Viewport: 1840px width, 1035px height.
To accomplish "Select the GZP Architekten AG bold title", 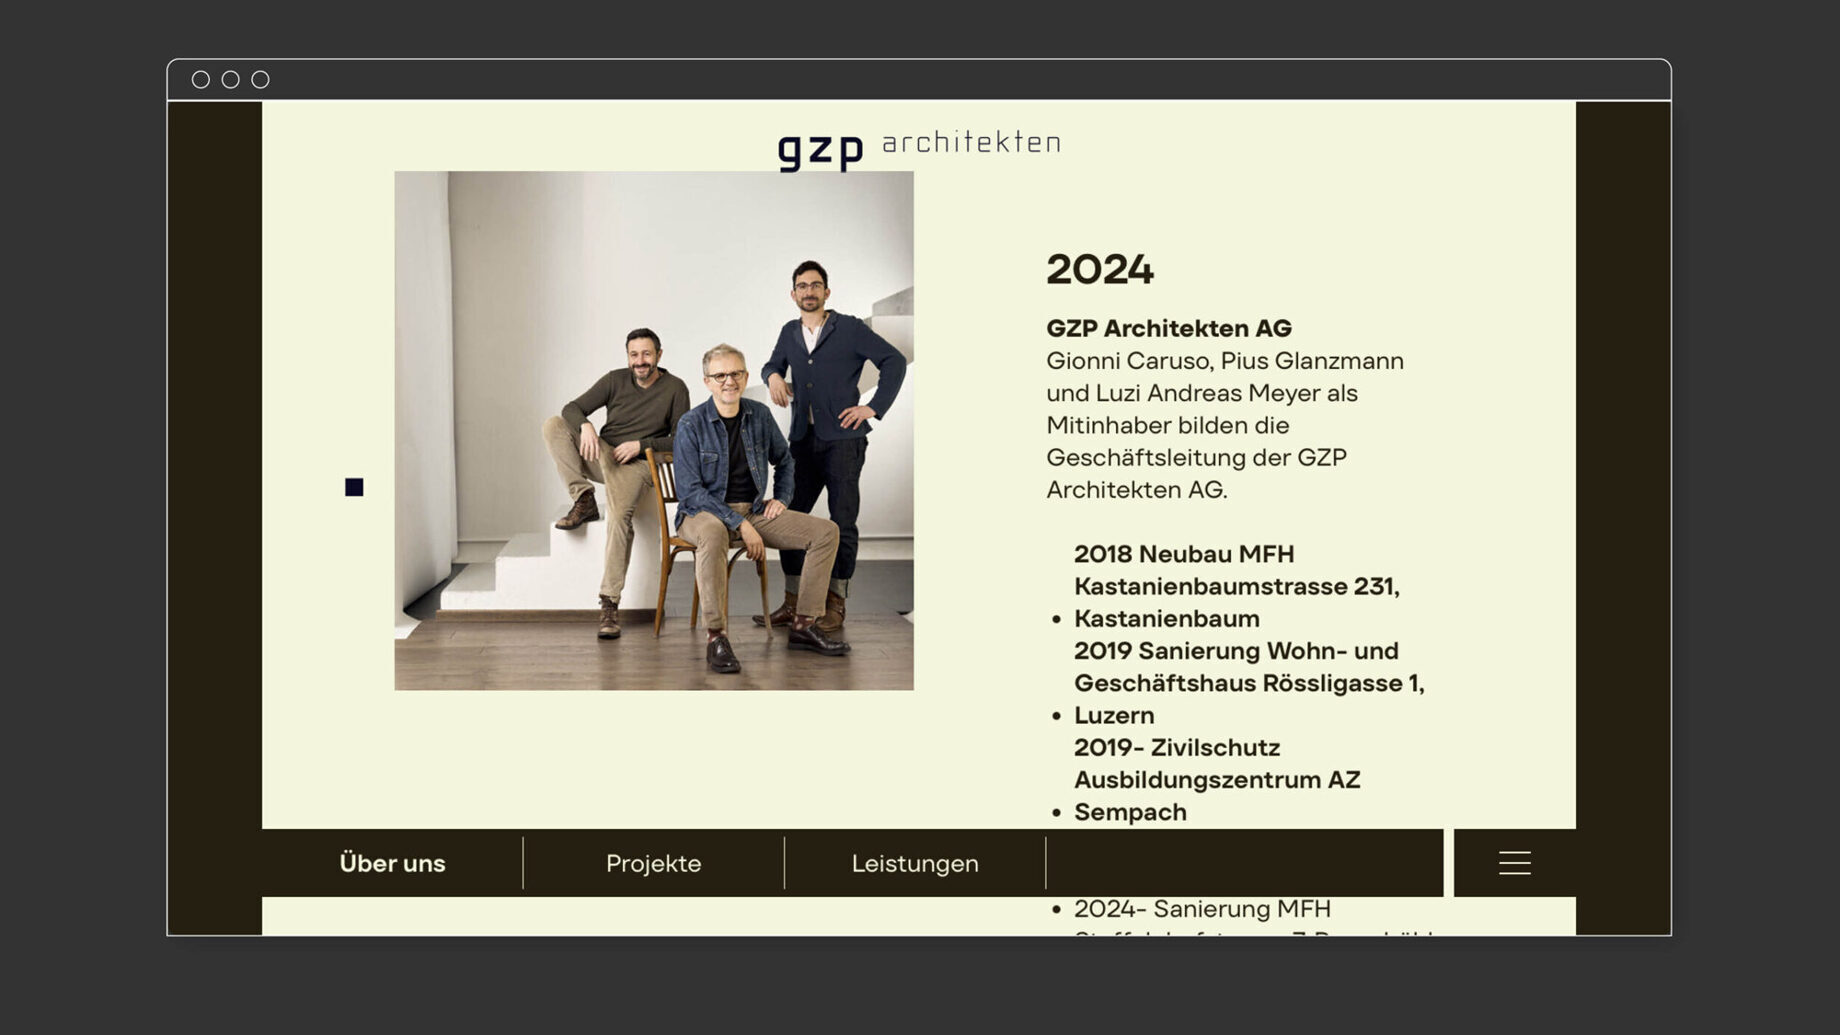I will click(1169, 328).
